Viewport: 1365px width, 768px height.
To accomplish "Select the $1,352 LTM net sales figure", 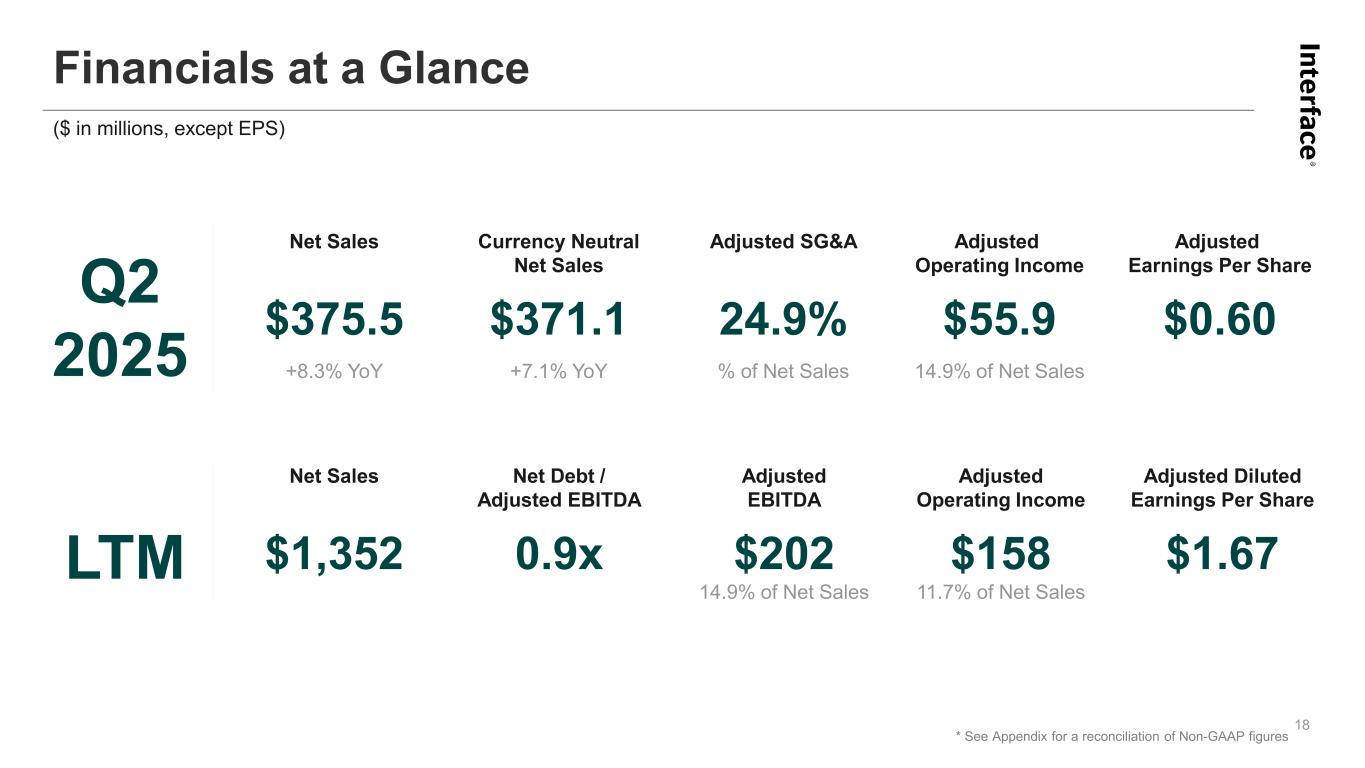I will pyautogui.click(x=334, y=553).
